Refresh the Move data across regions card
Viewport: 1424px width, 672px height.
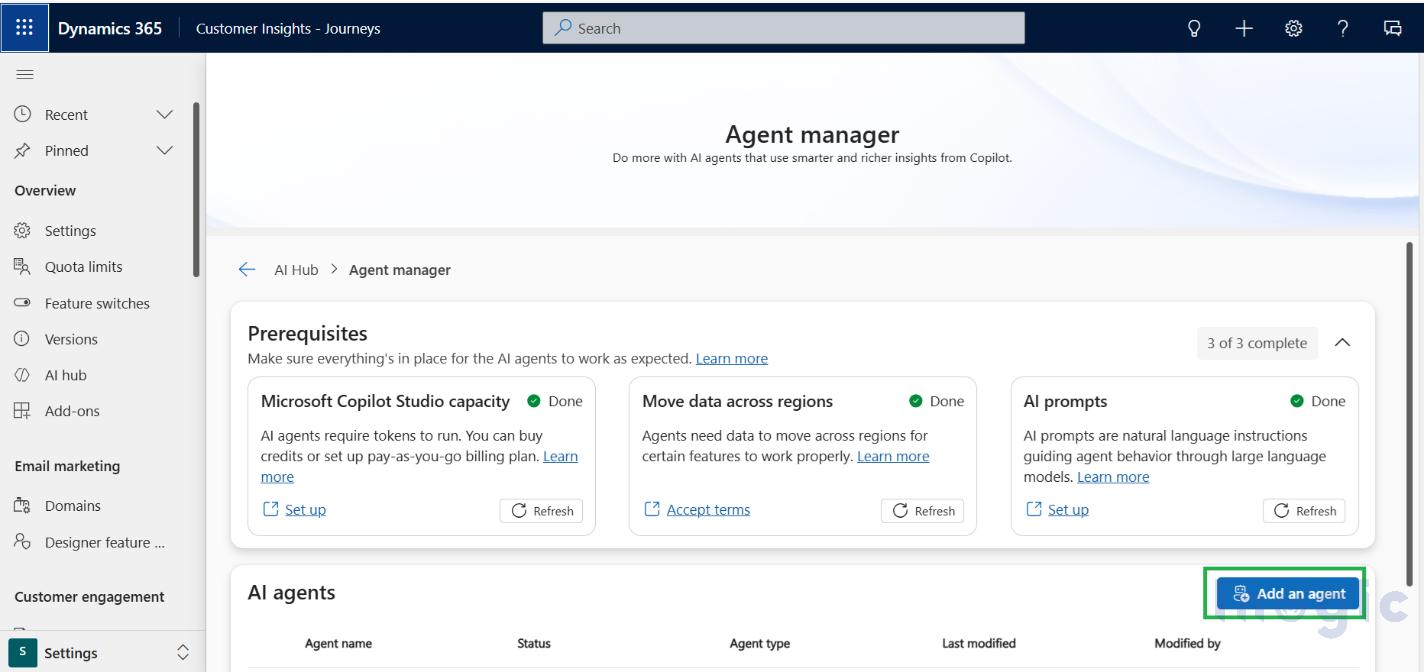923,510
